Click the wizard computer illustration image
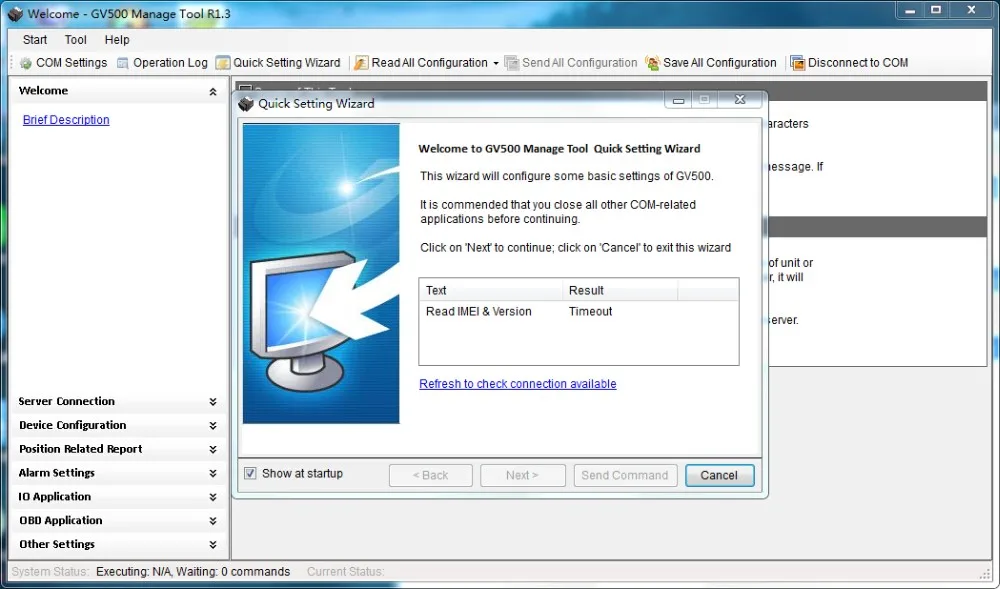The height and width of the screenshot is (589, 1000). point(321,273)
